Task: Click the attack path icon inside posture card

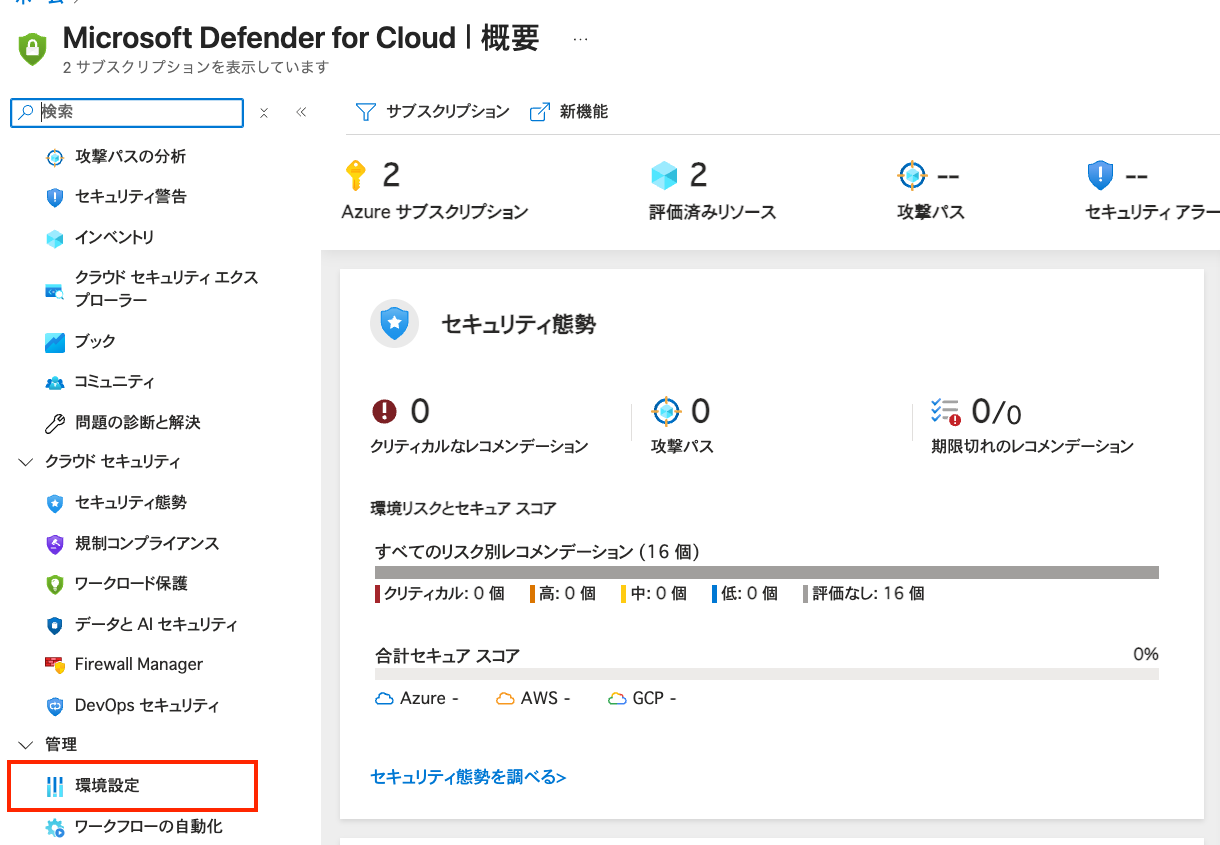Action: [x=666, y=411]
